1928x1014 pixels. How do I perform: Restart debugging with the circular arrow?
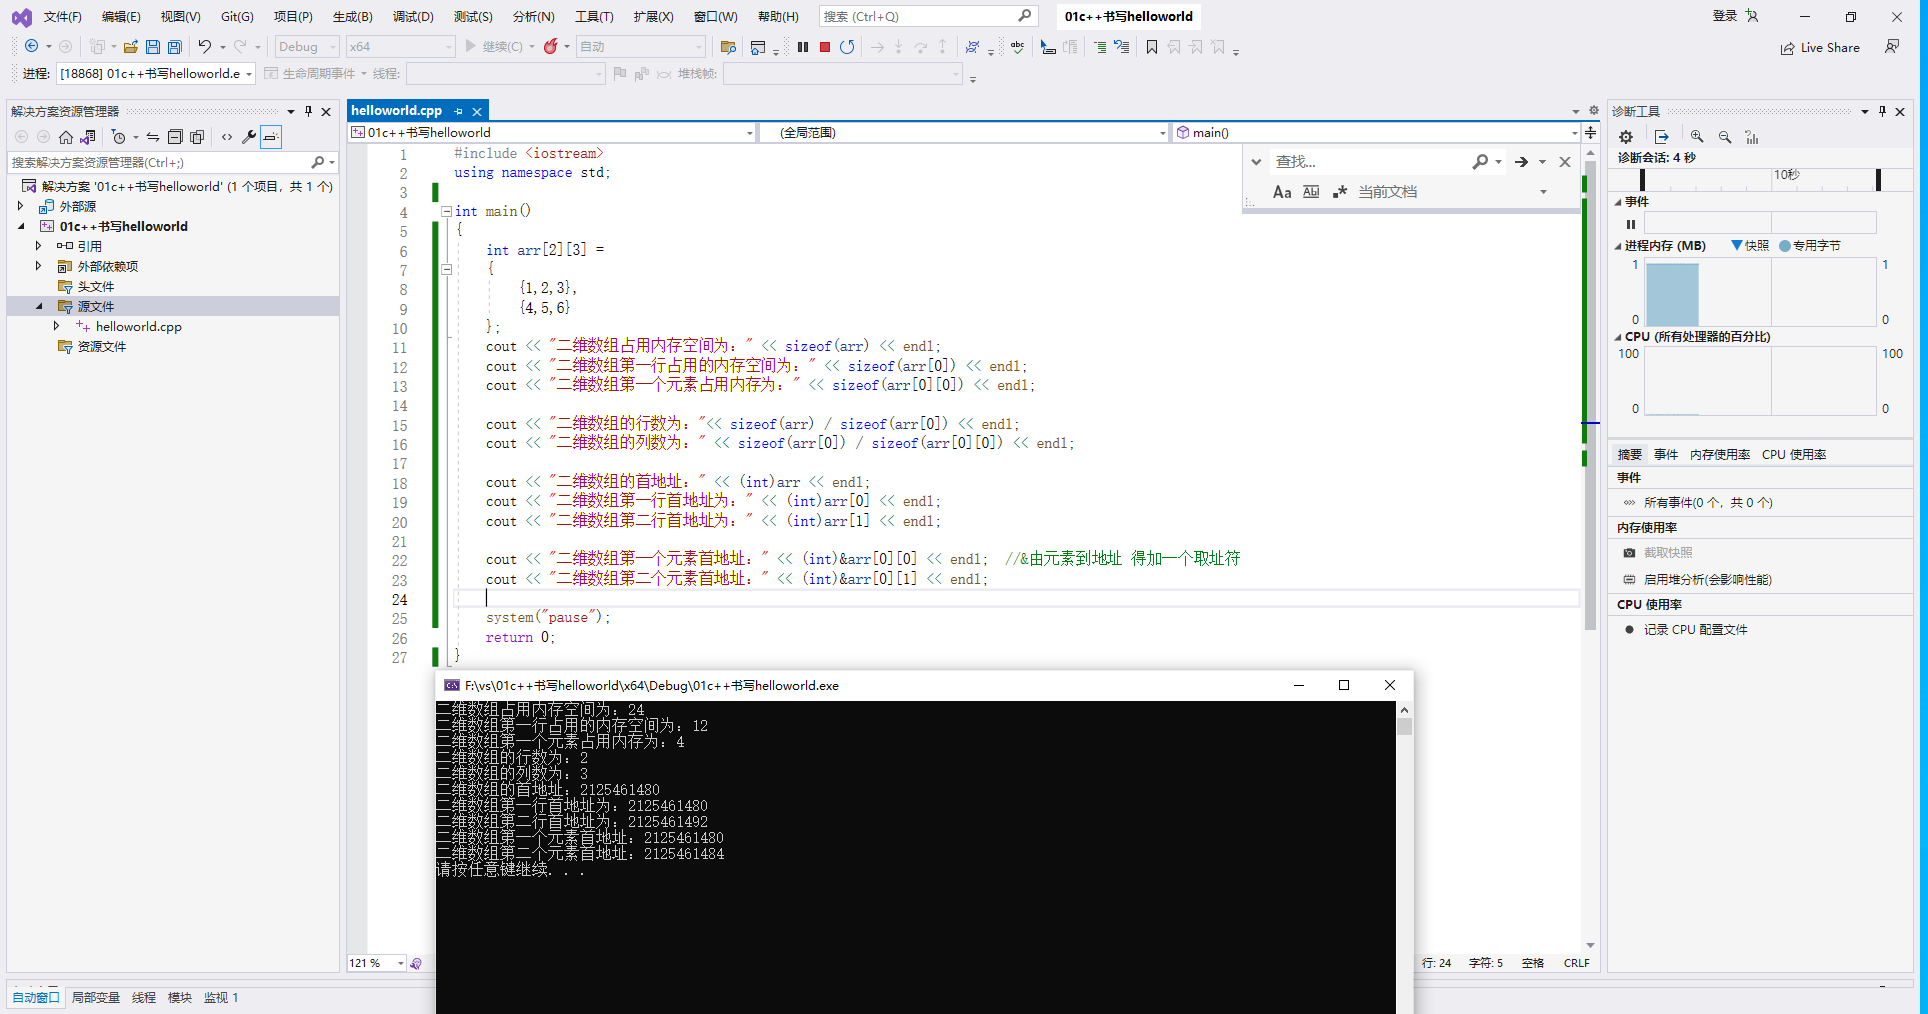point(847,47)
